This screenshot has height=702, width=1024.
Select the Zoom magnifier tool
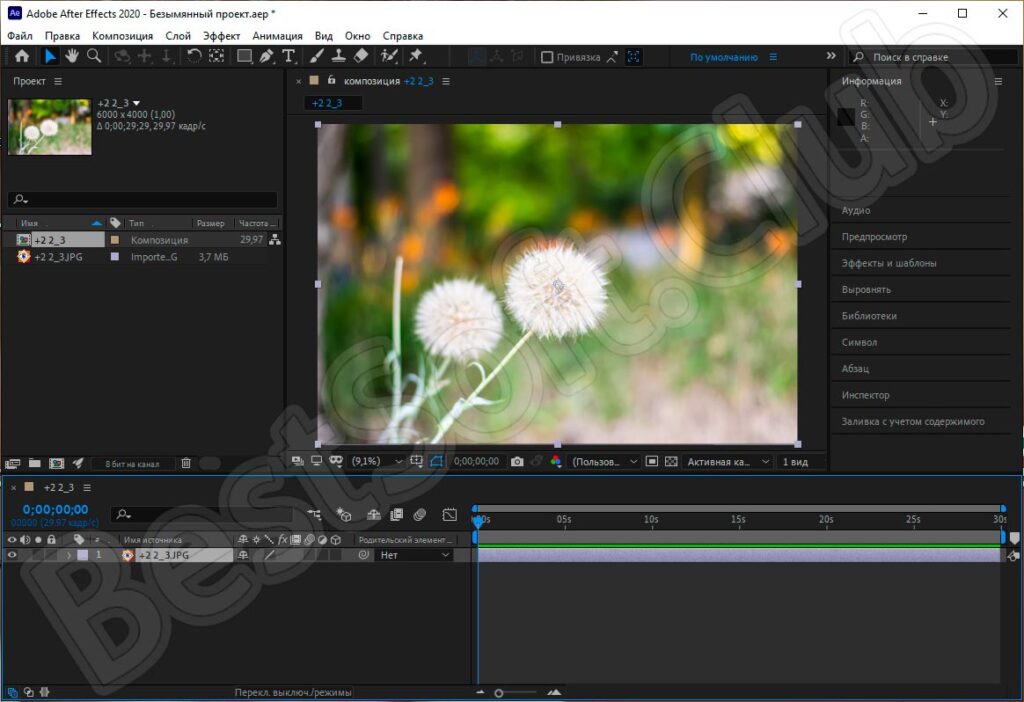(94, 57)
